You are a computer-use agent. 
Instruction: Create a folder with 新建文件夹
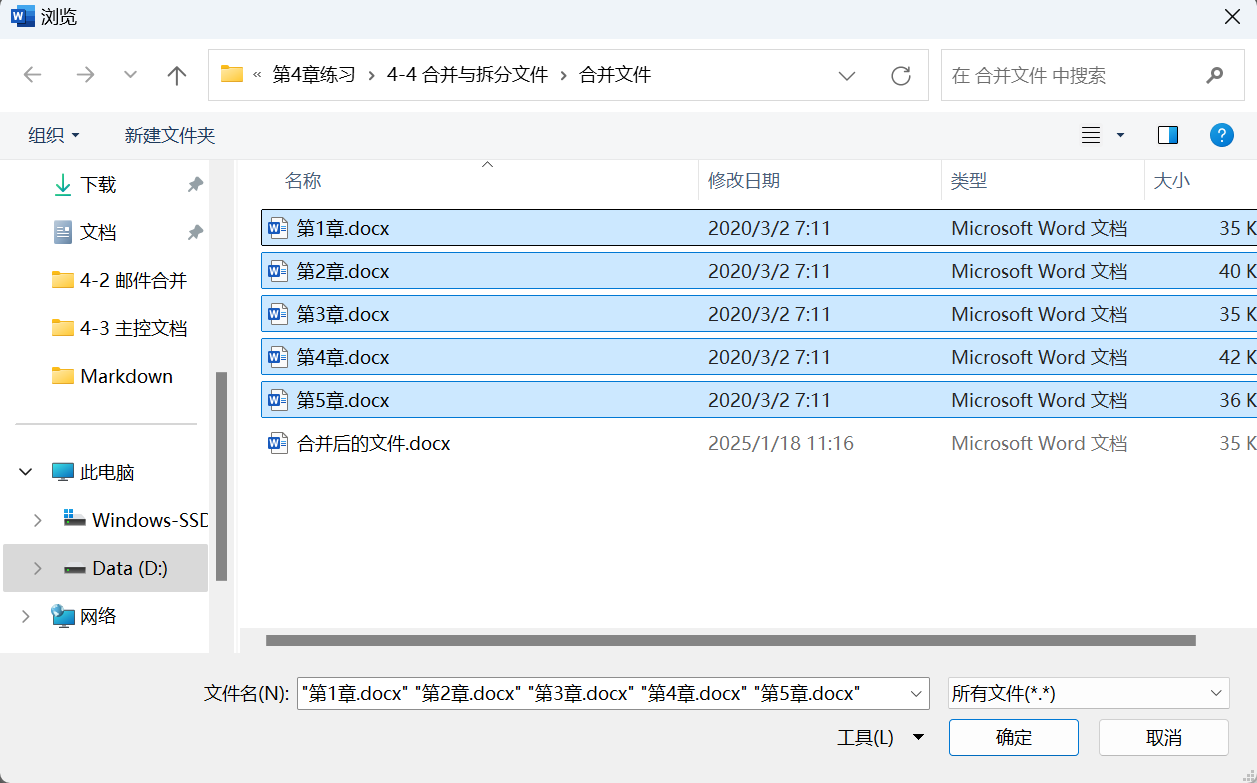[170, 135]
